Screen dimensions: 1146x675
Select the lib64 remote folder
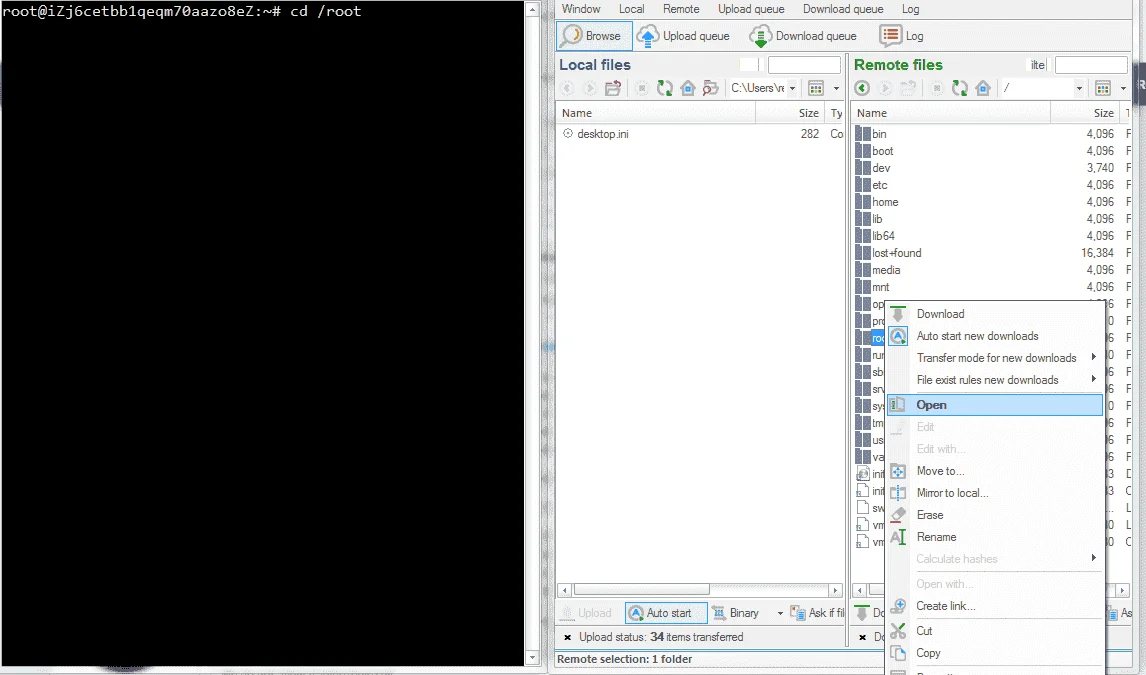883,236
